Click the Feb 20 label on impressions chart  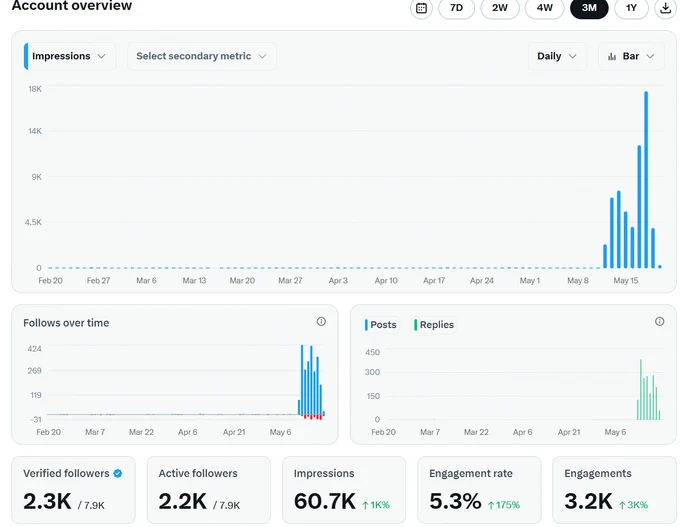pyautogui.click(x=50, y=281)
